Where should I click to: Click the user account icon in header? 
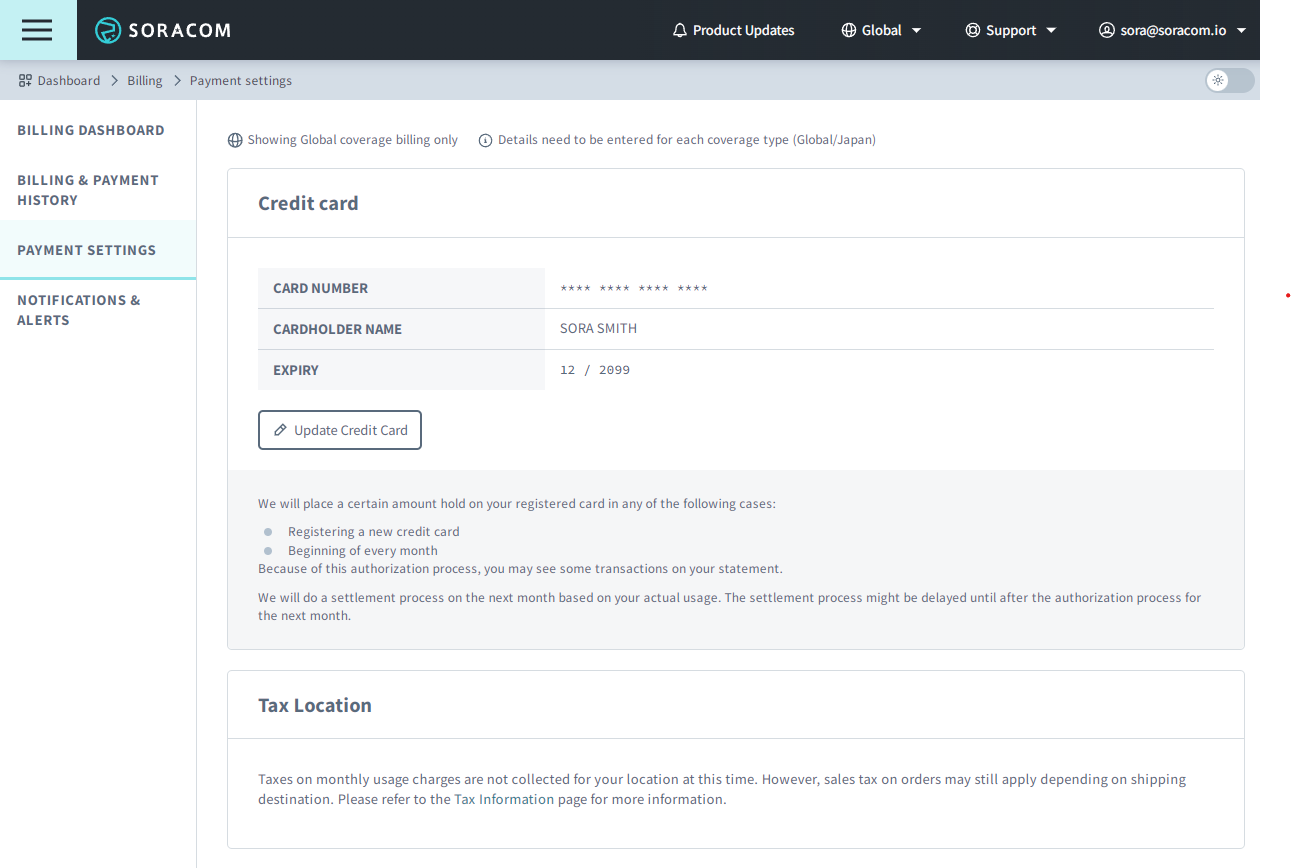(1107, 30)
